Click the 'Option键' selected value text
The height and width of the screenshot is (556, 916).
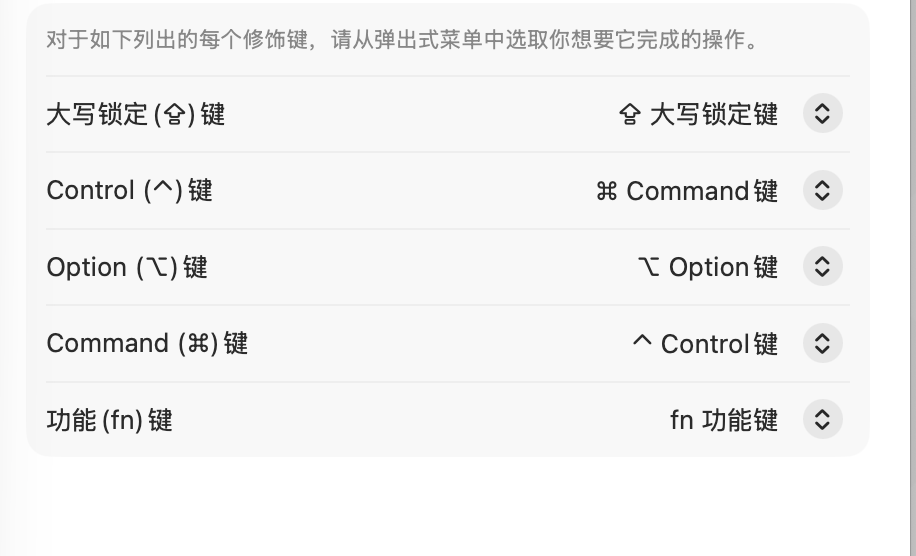coord(723,267)
